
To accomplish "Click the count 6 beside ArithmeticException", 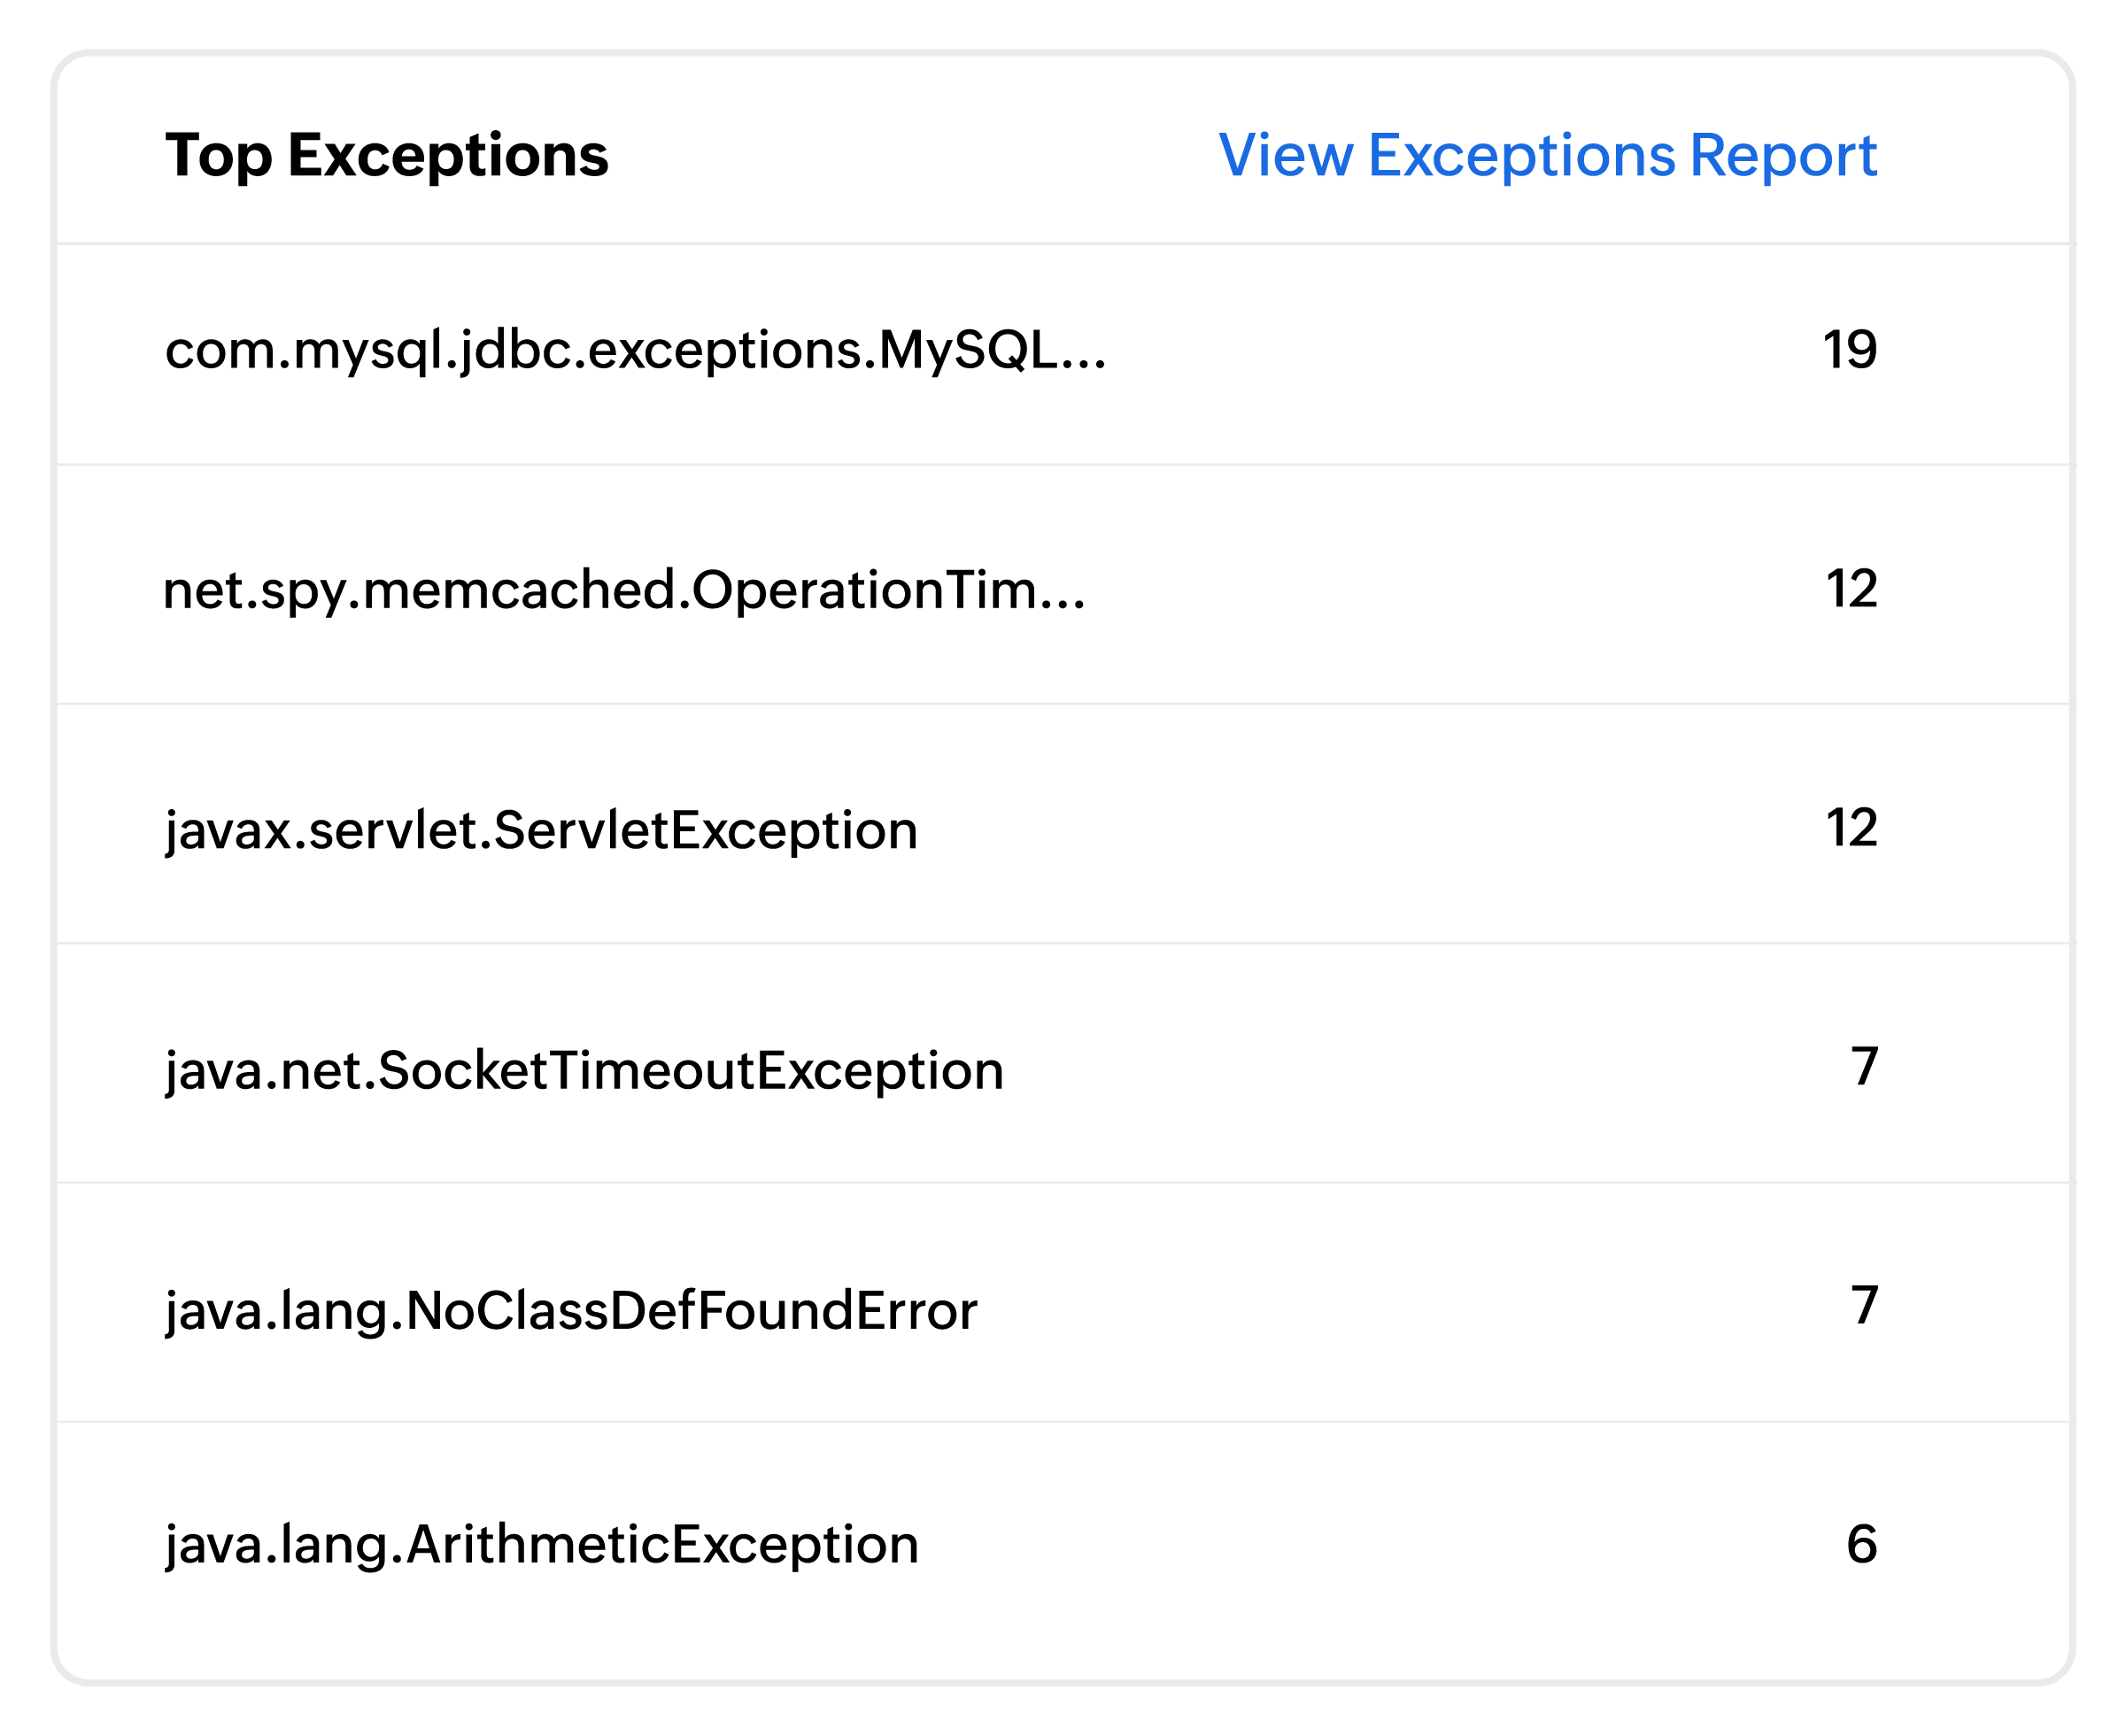I will pos(1861,1544).
